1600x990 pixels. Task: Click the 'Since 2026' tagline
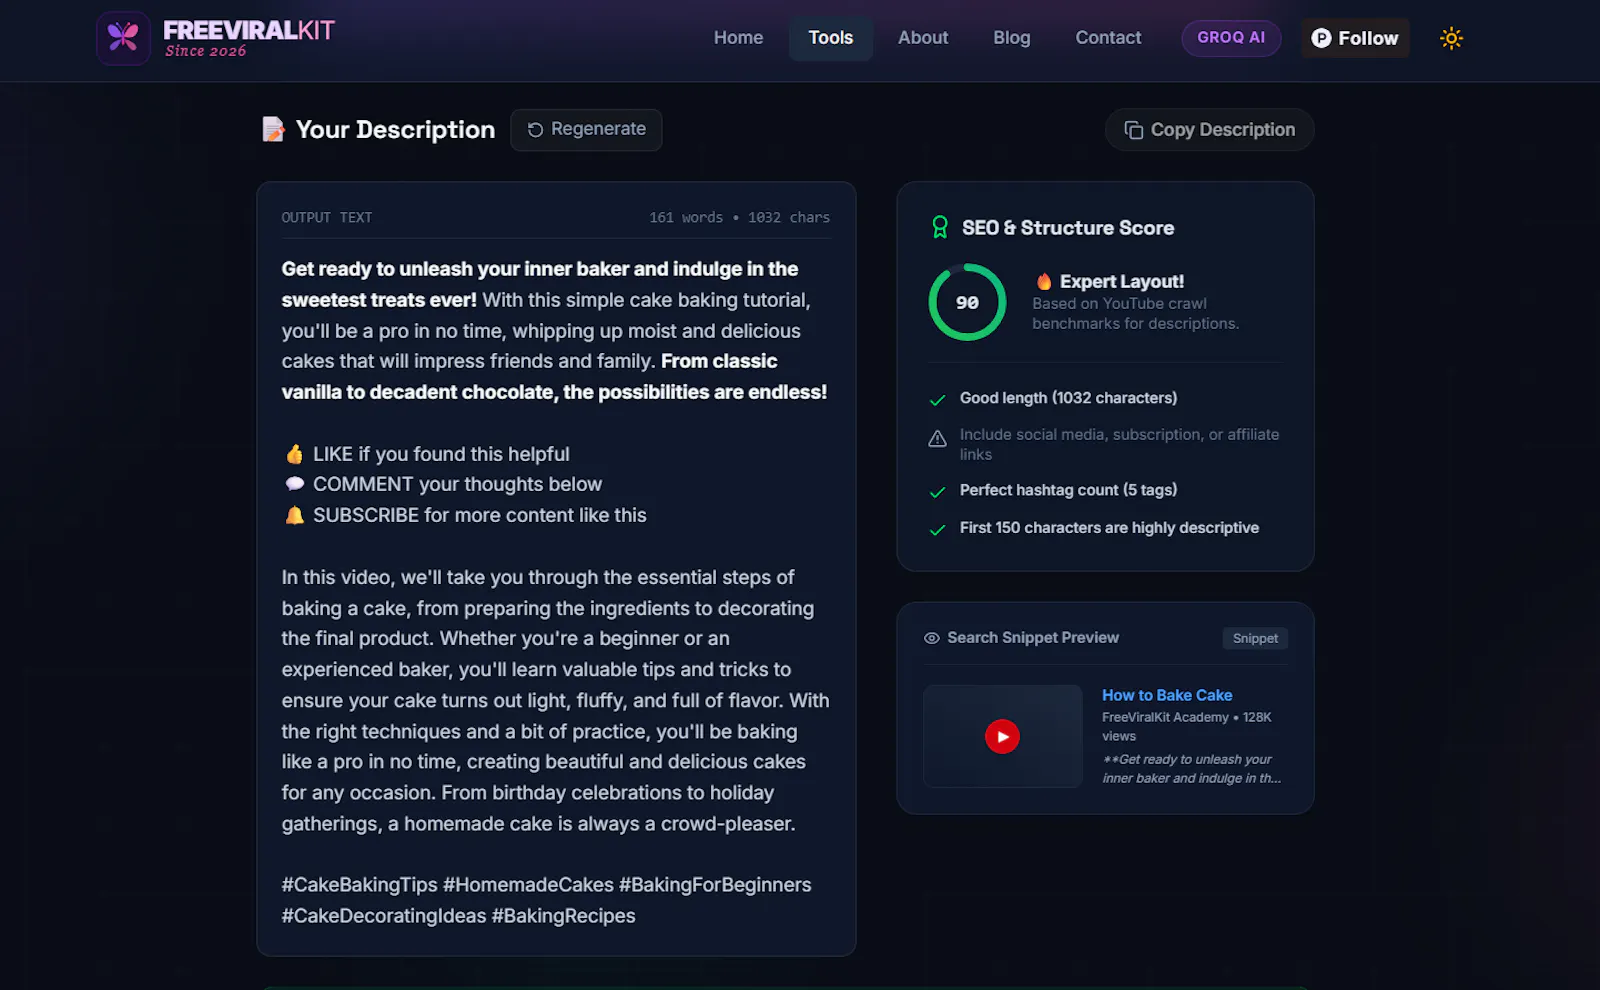pos(205,51)
